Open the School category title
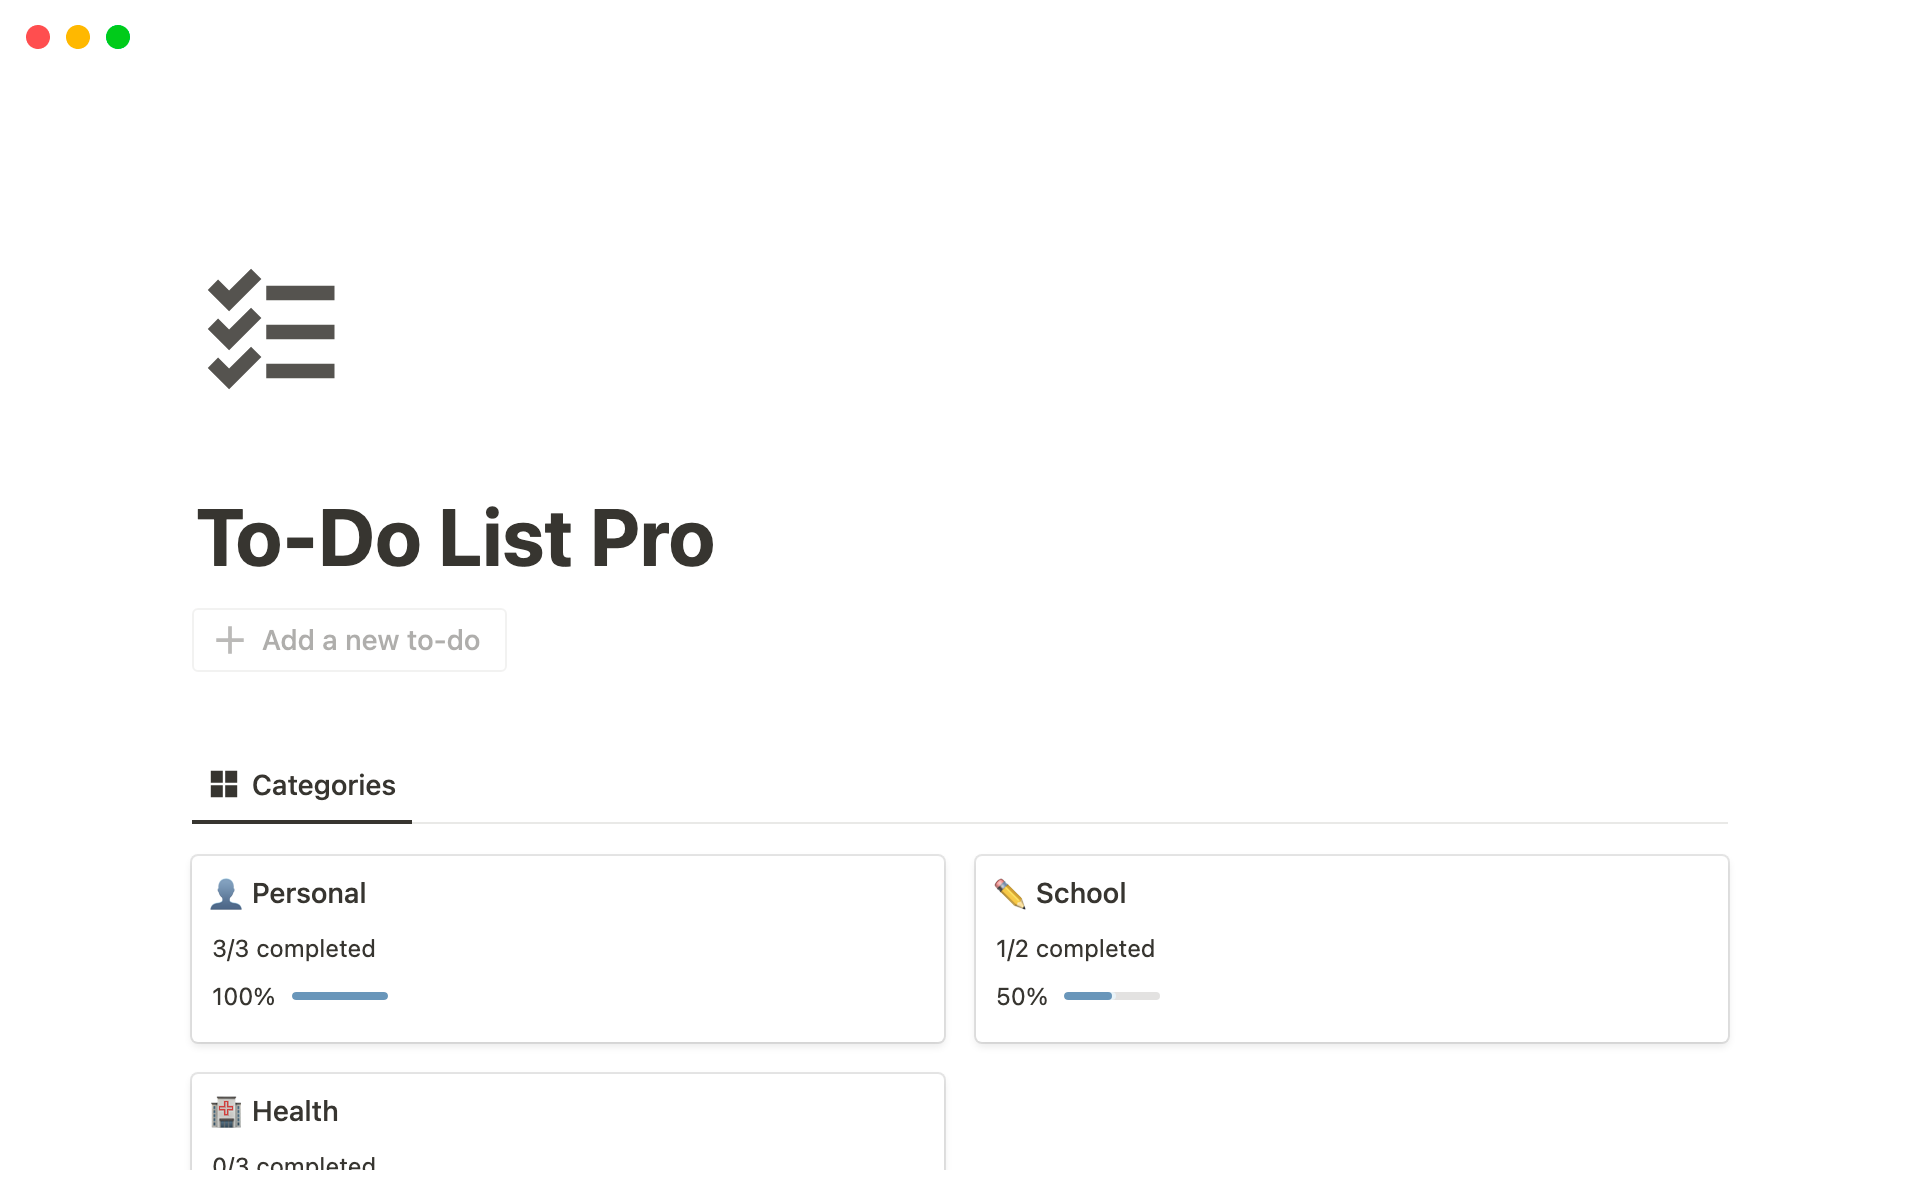Image resolution: width=1920 pixels, height=1200 pixels. 1080,894
